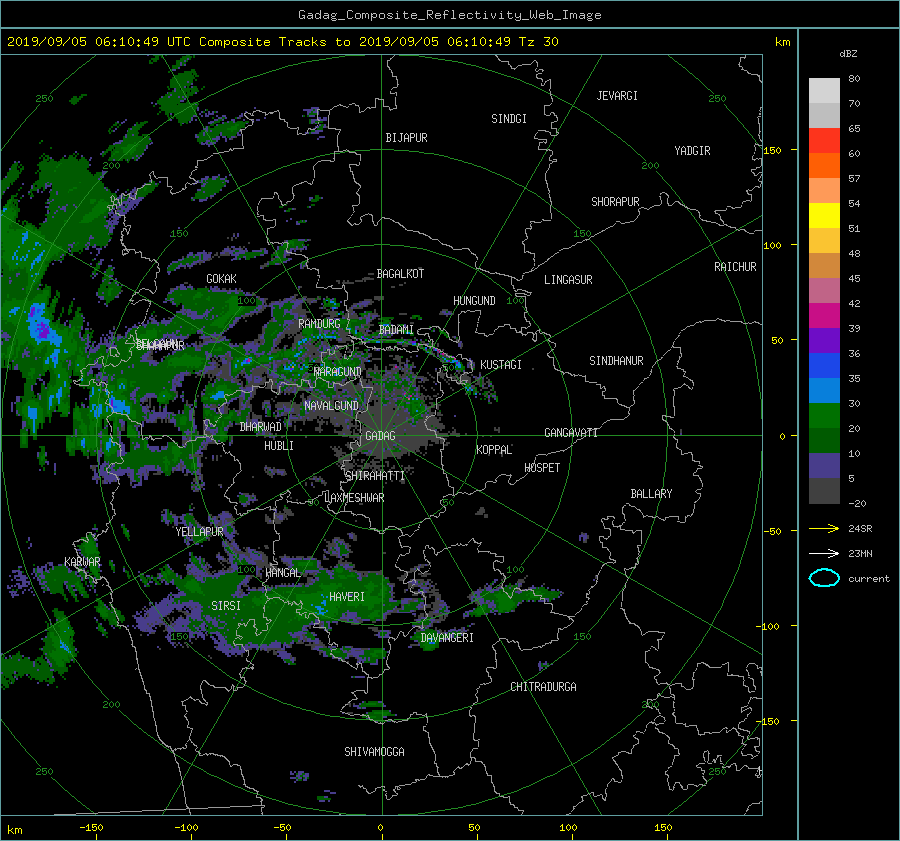The width and height of the screenshot is (900, 841).
Task: Select the light gray 70-80 dBZ swatch
Action: (x=824, y=91)
